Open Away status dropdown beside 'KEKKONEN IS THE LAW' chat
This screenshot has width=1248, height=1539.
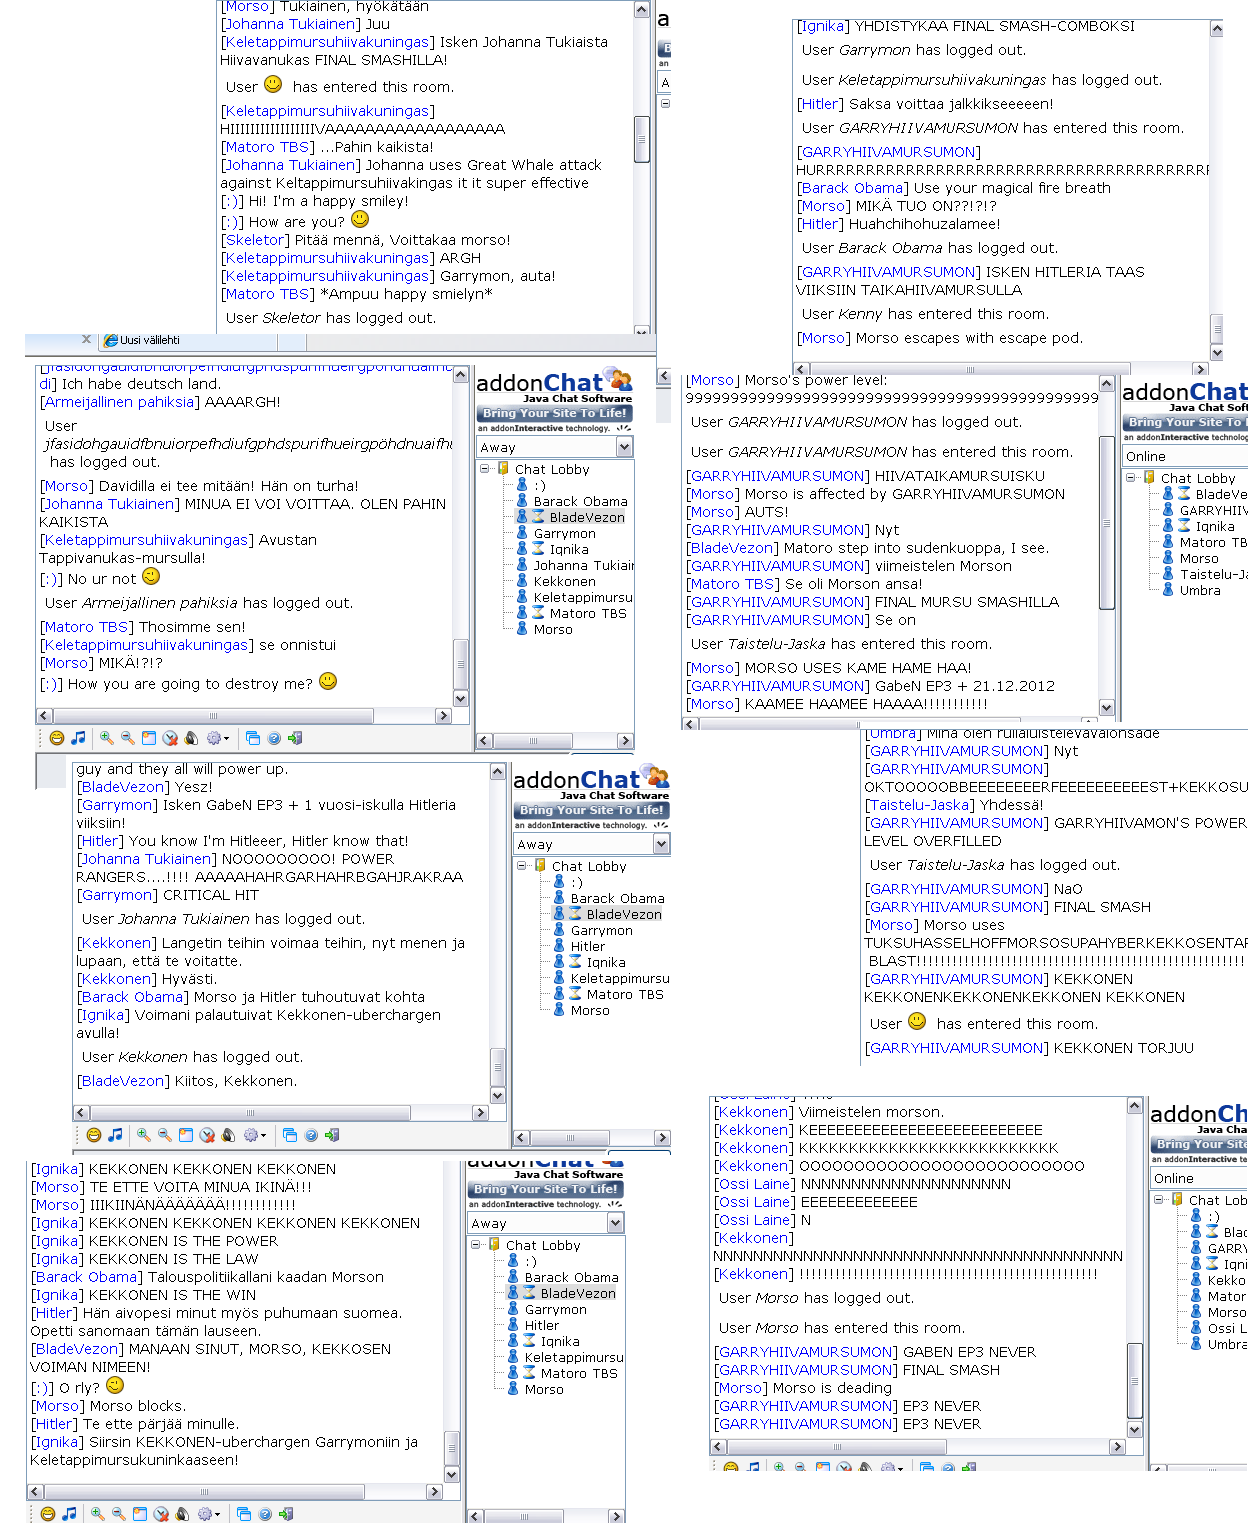(x=546, y=1223)
